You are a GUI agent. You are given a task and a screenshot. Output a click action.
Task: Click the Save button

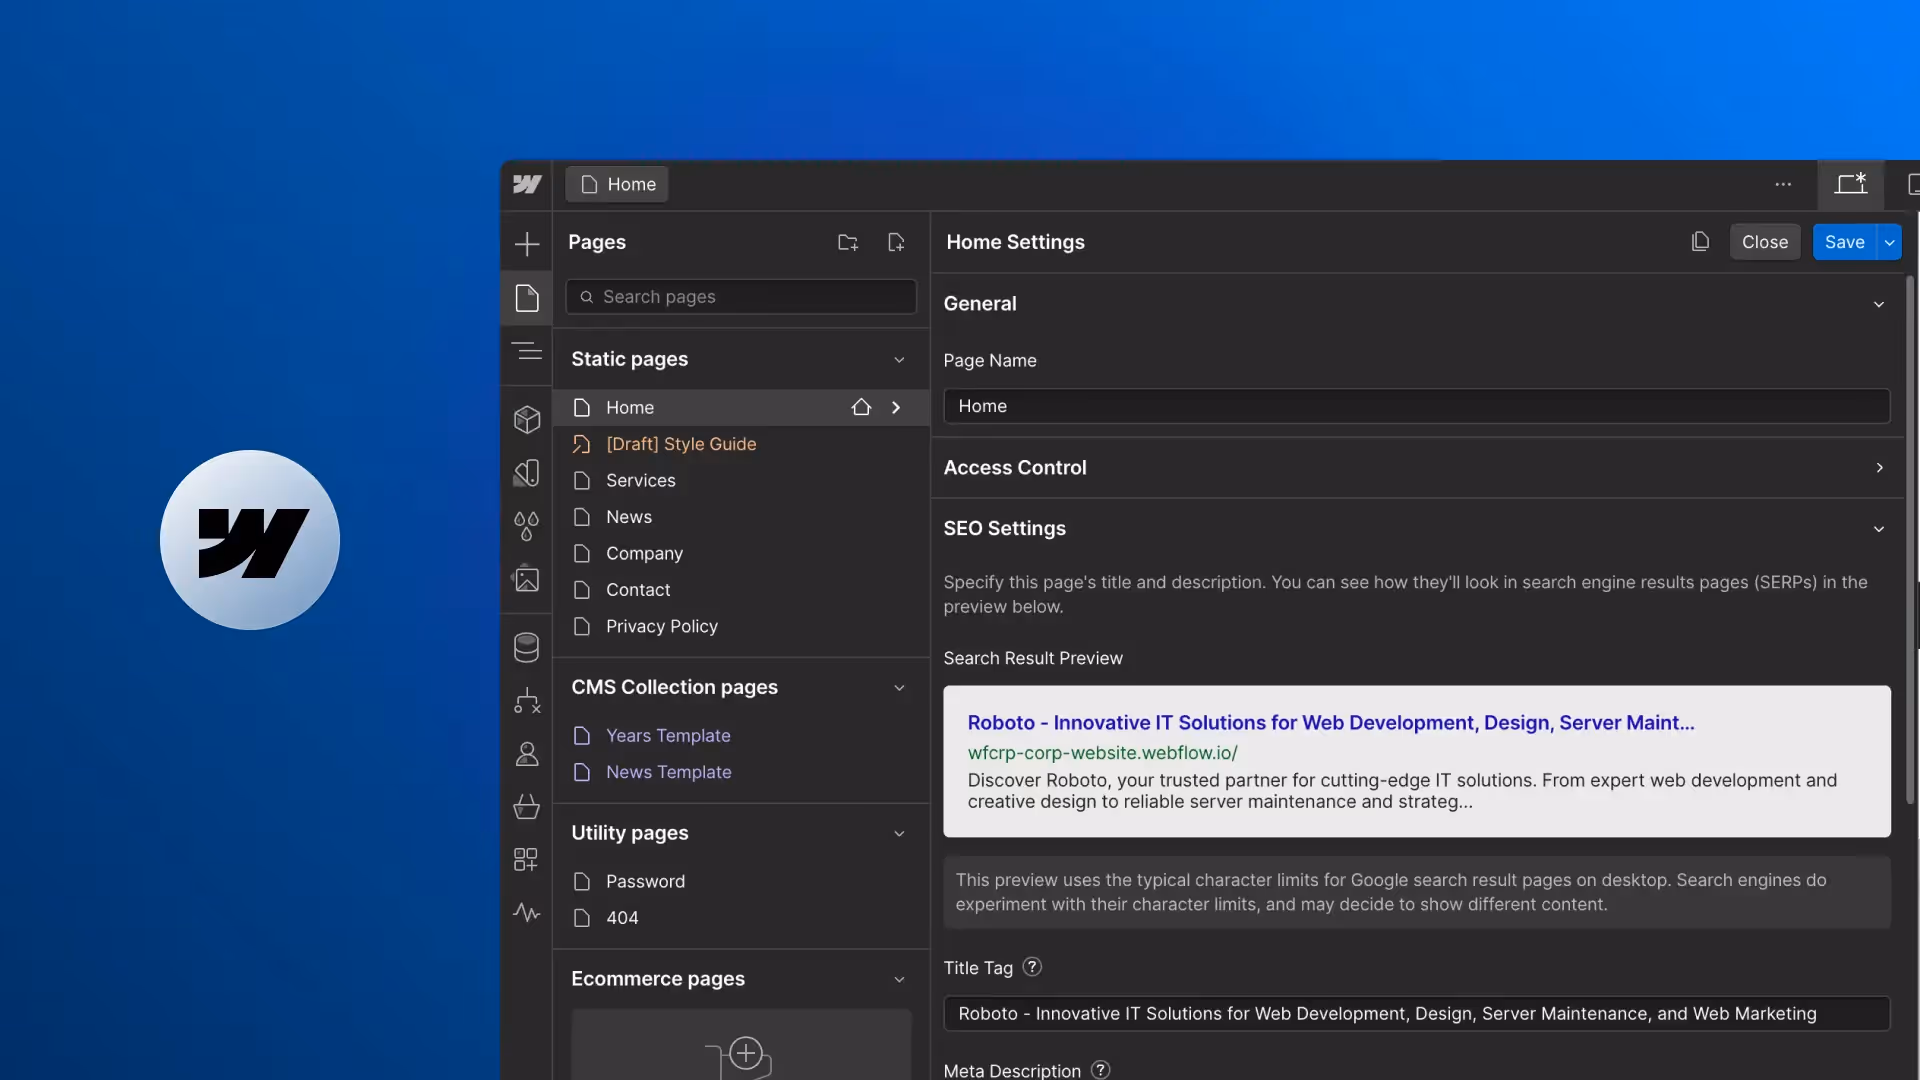tap(1844, 242)
